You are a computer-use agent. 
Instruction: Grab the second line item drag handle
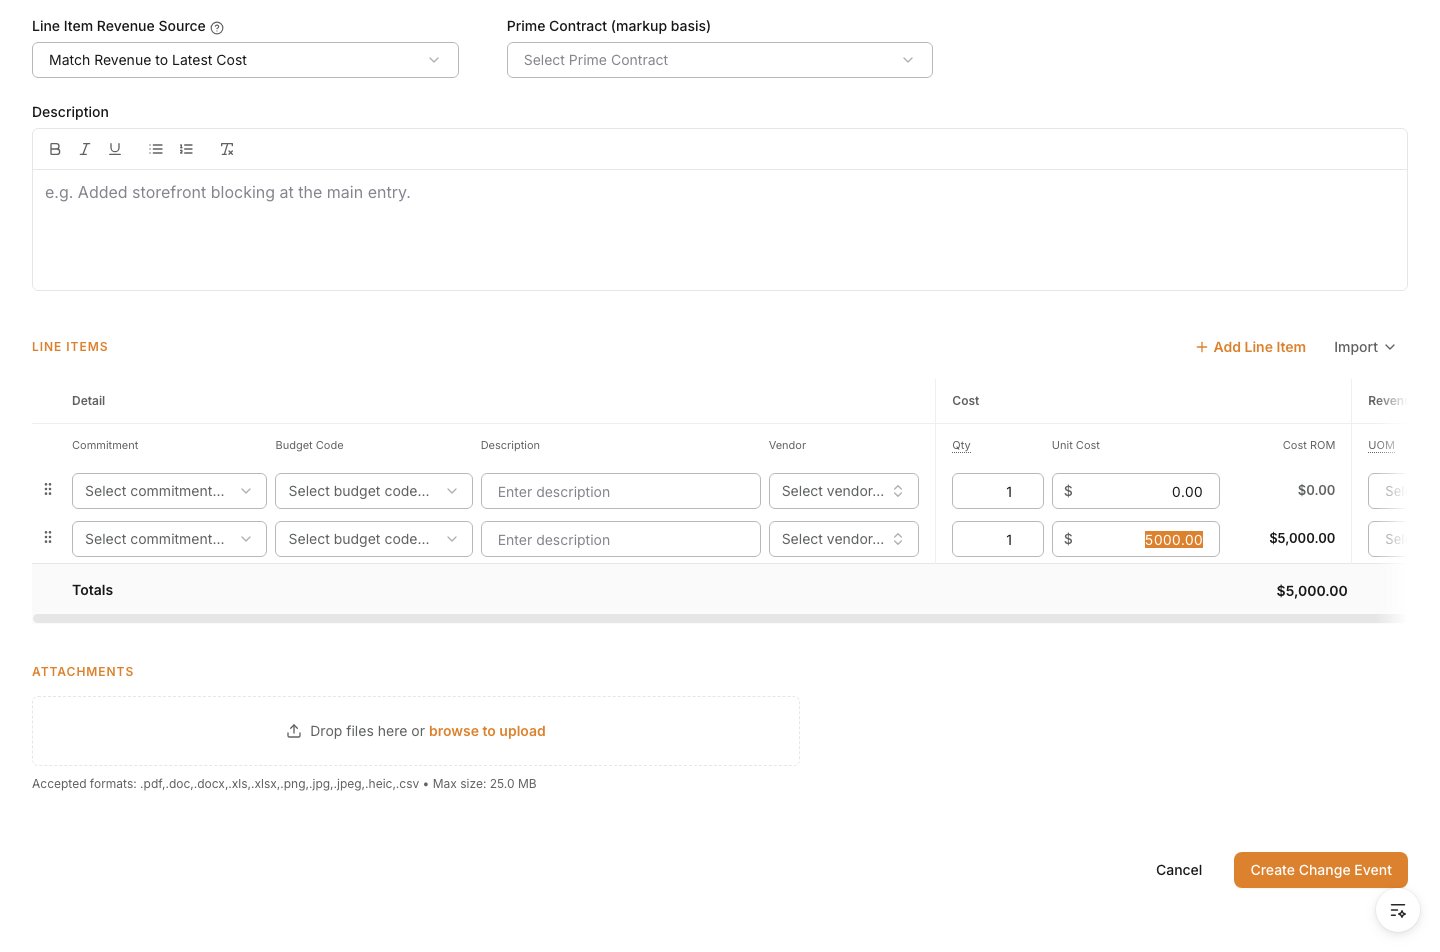tap(48, 537)
